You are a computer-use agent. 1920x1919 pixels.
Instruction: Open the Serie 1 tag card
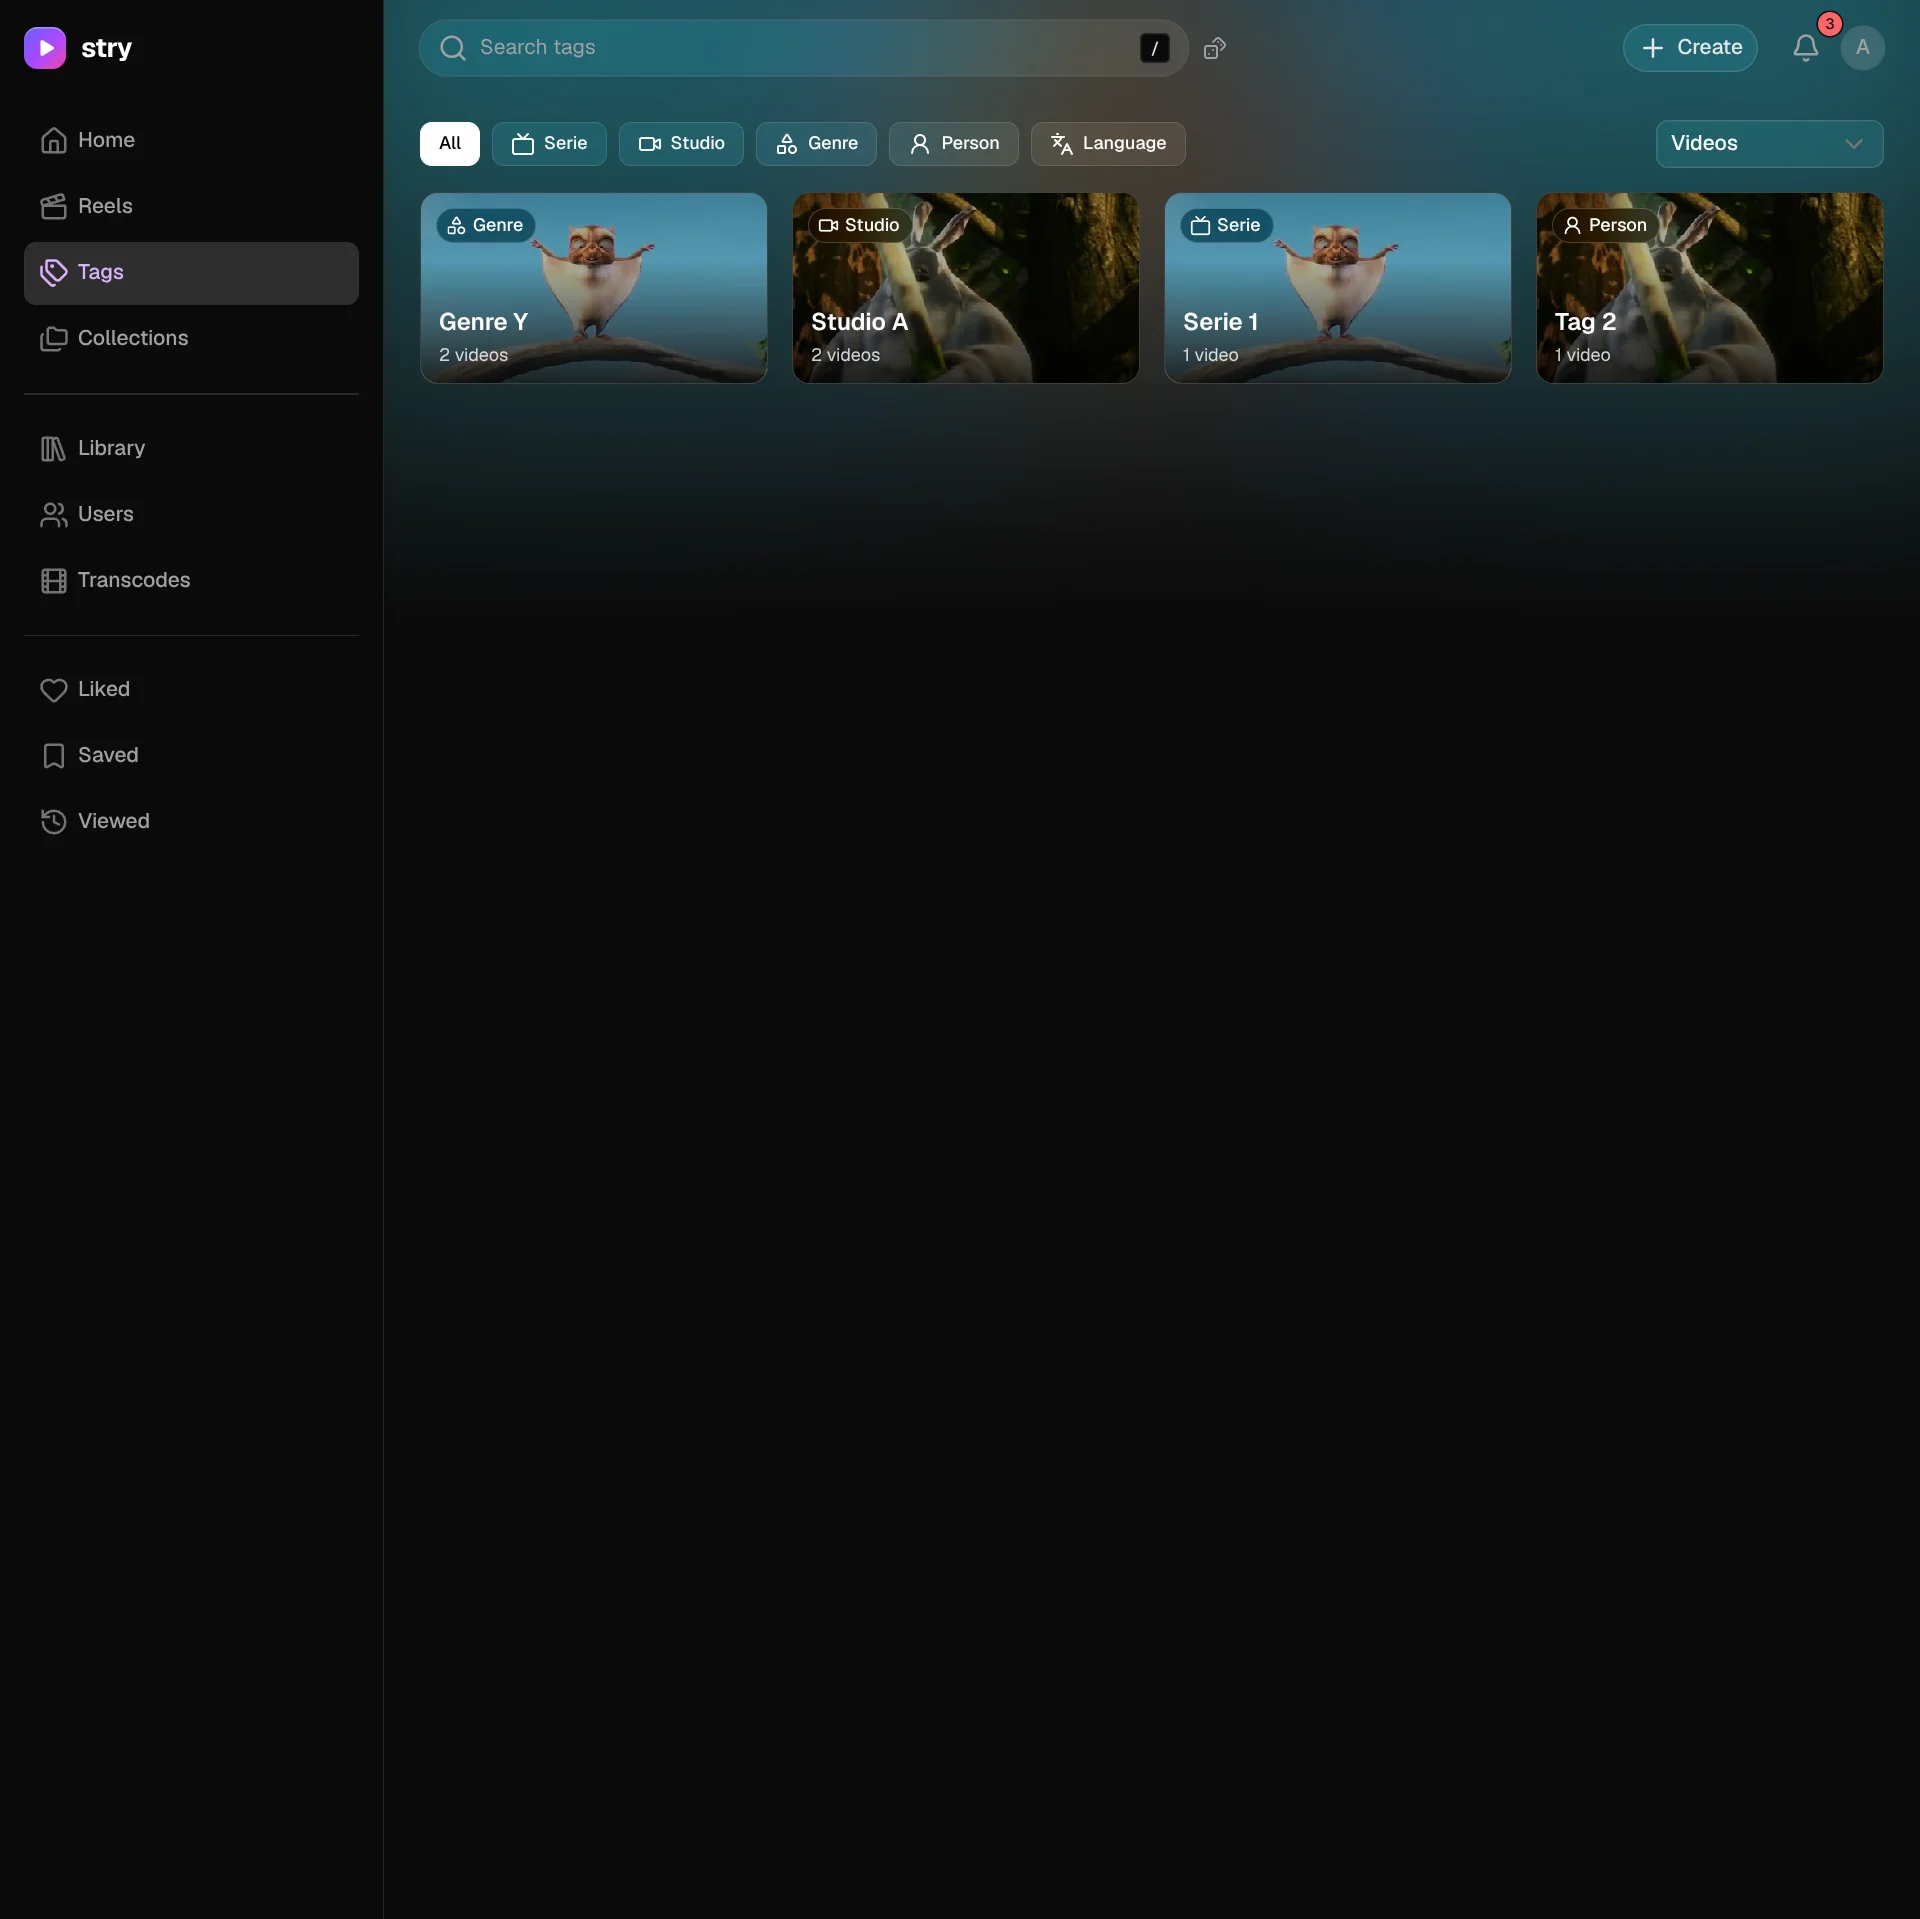(x=1338, y=288)
